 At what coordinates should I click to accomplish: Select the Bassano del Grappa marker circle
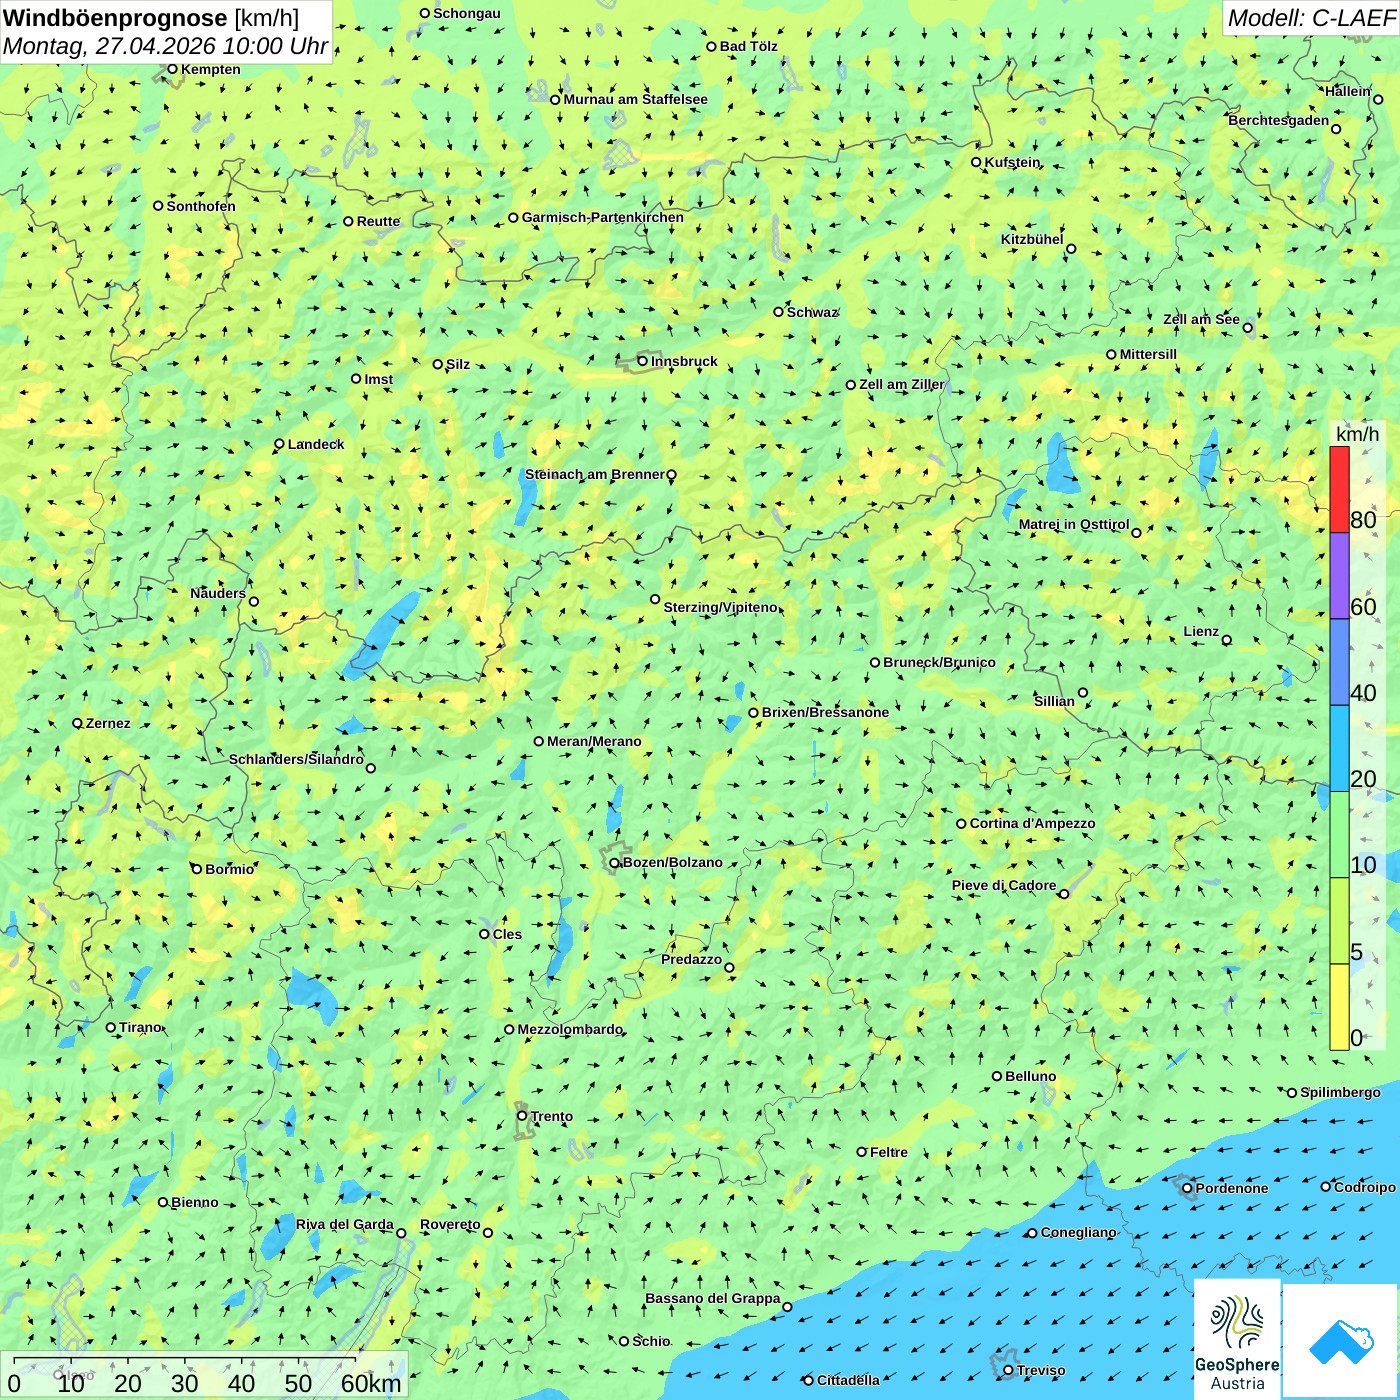click(787, 1307)
